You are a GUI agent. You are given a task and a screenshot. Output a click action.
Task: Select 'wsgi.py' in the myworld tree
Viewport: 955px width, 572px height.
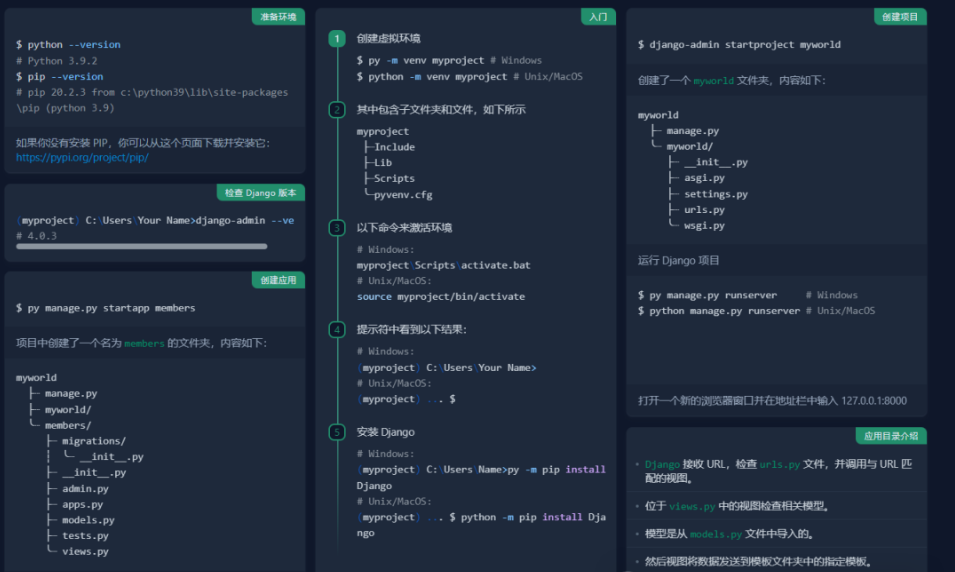pos(704,225)
